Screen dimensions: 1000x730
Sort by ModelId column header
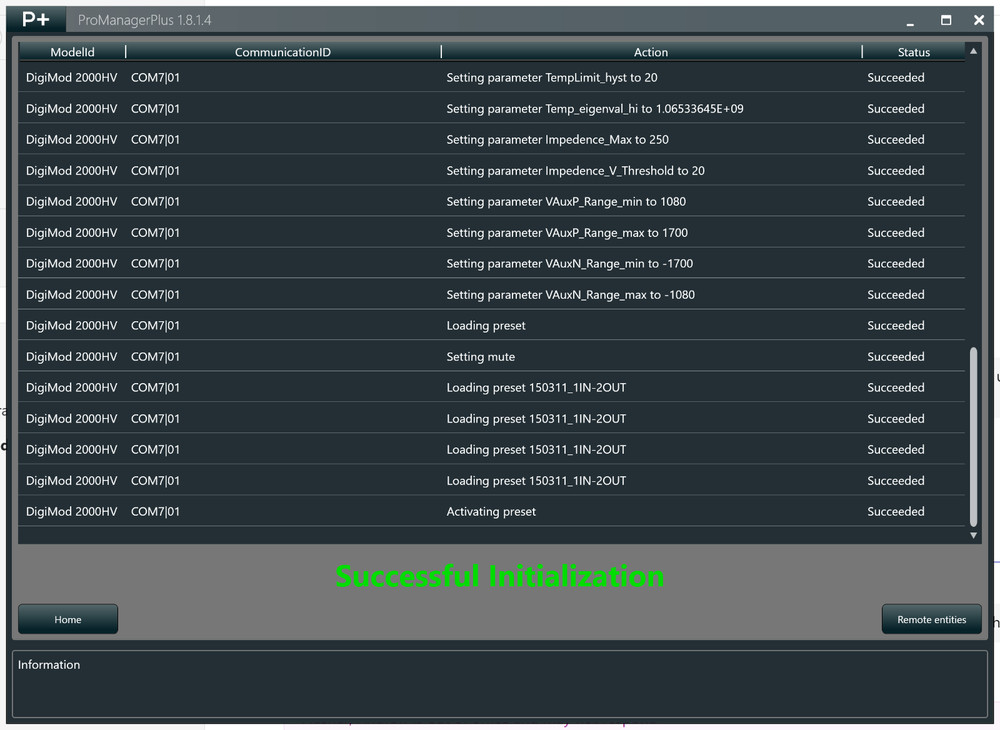(72, 52)
